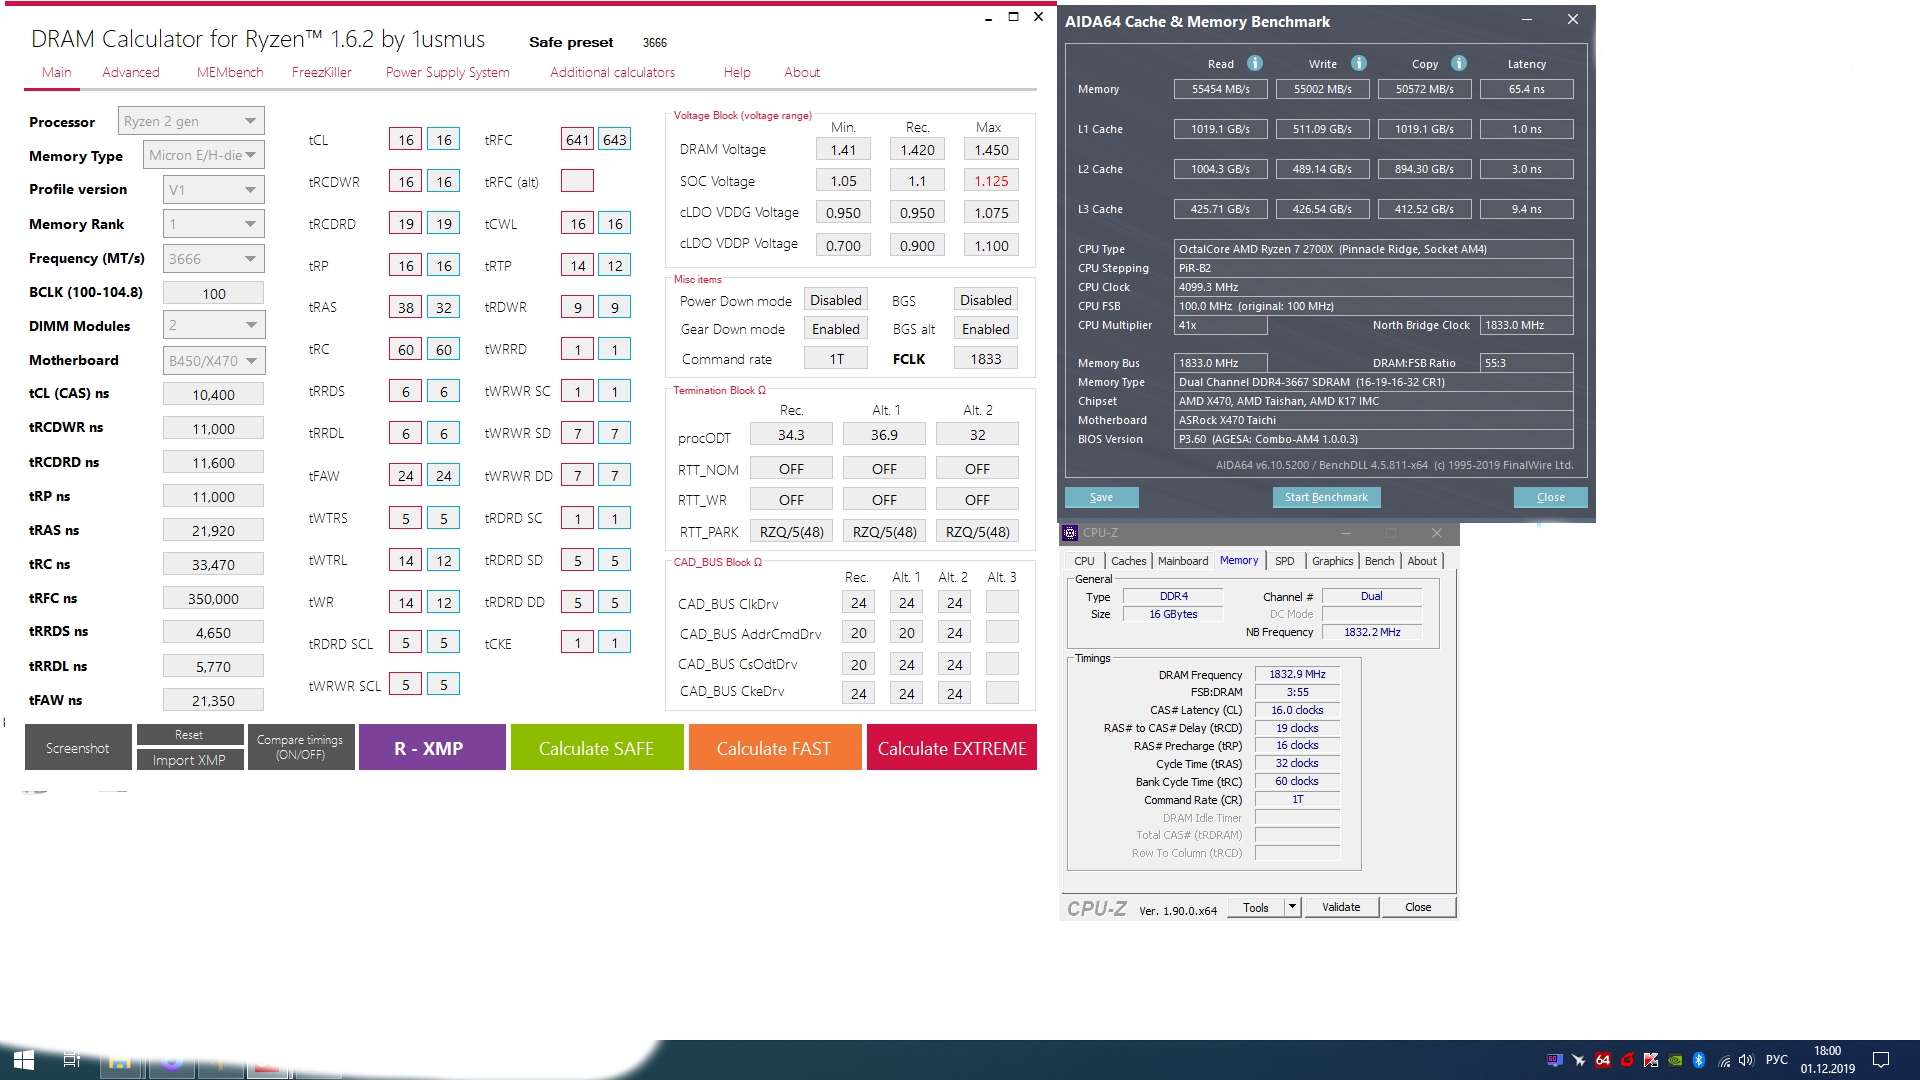Open the SPD tab in CPU-Z
This screenshot has width=1920, height=1080.
(x=1284, y=561)
